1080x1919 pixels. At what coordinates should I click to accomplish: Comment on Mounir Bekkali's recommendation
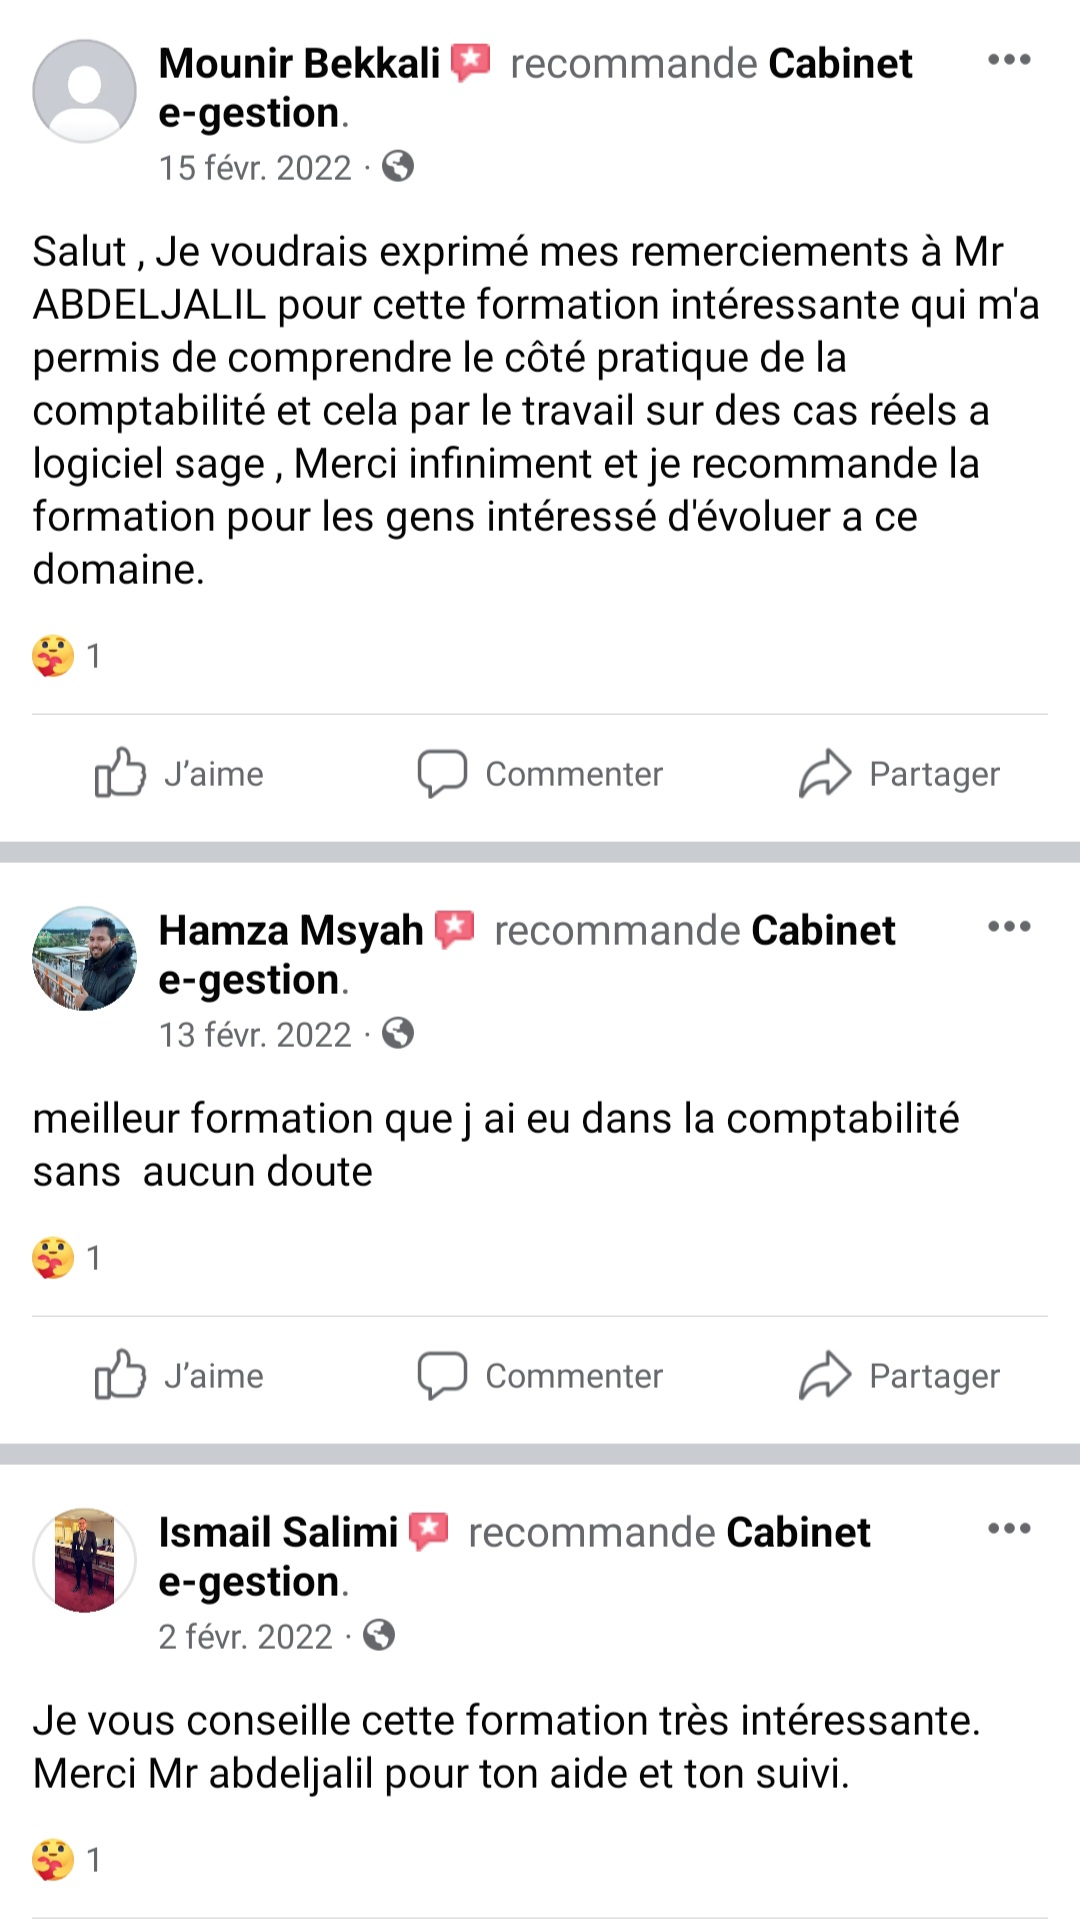click(x=540, y=774)
